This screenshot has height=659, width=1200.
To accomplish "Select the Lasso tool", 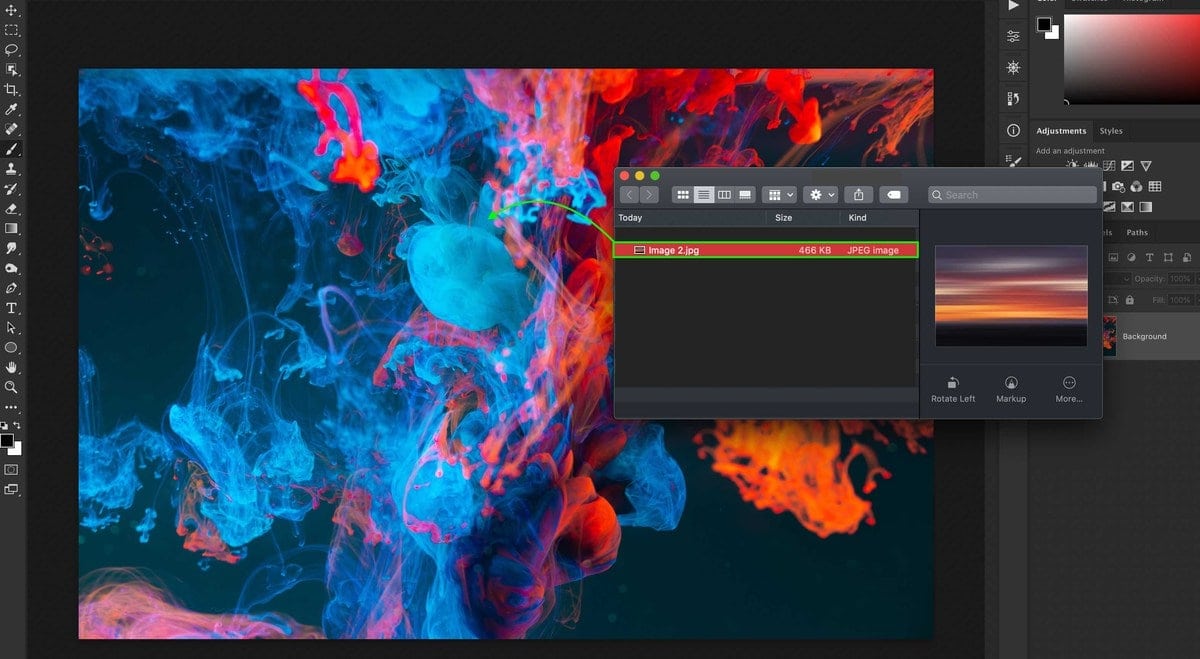I will pos(12,50).
